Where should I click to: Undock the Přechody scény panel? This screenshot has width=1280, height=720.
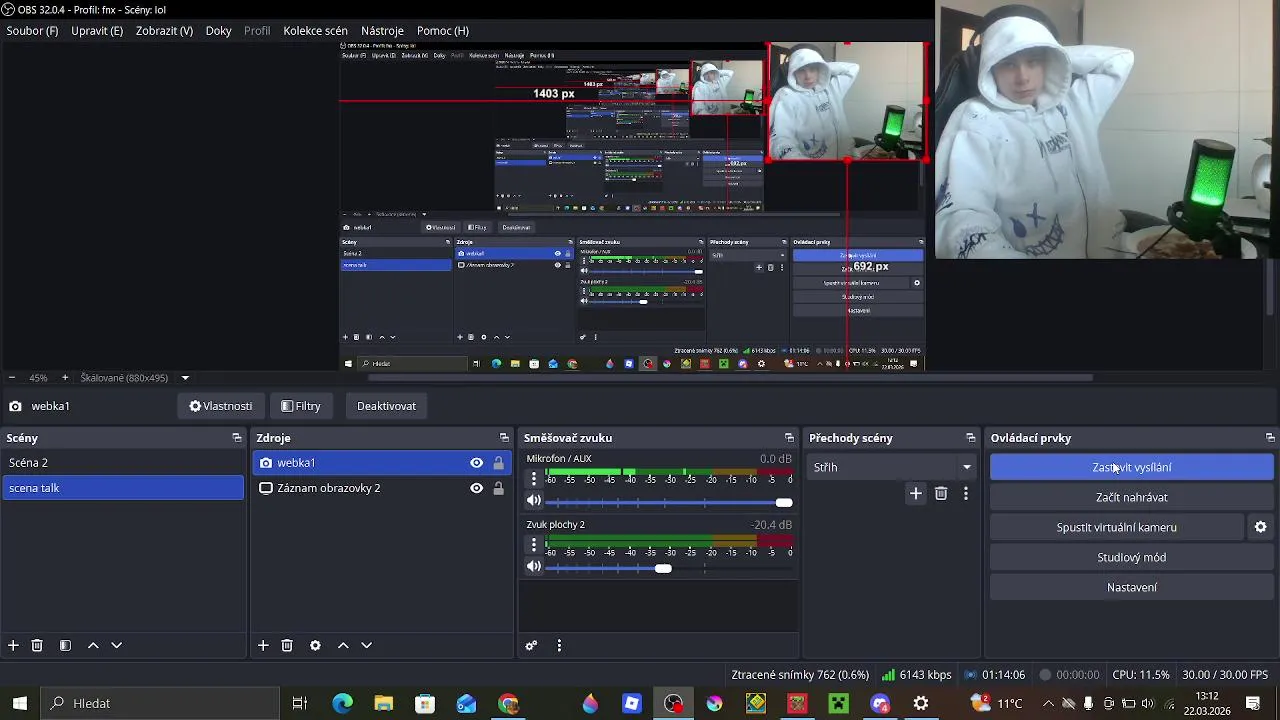(970, 438)
